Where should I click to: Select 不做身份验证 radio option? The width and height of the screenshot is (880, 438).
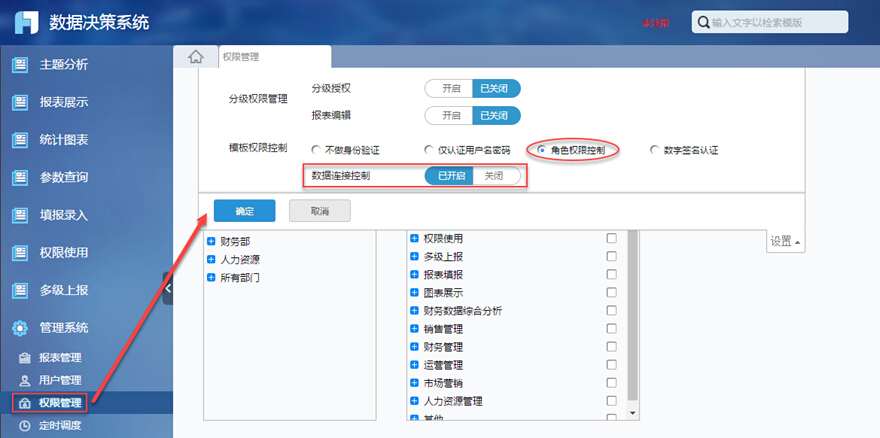[x=315, y=150]
